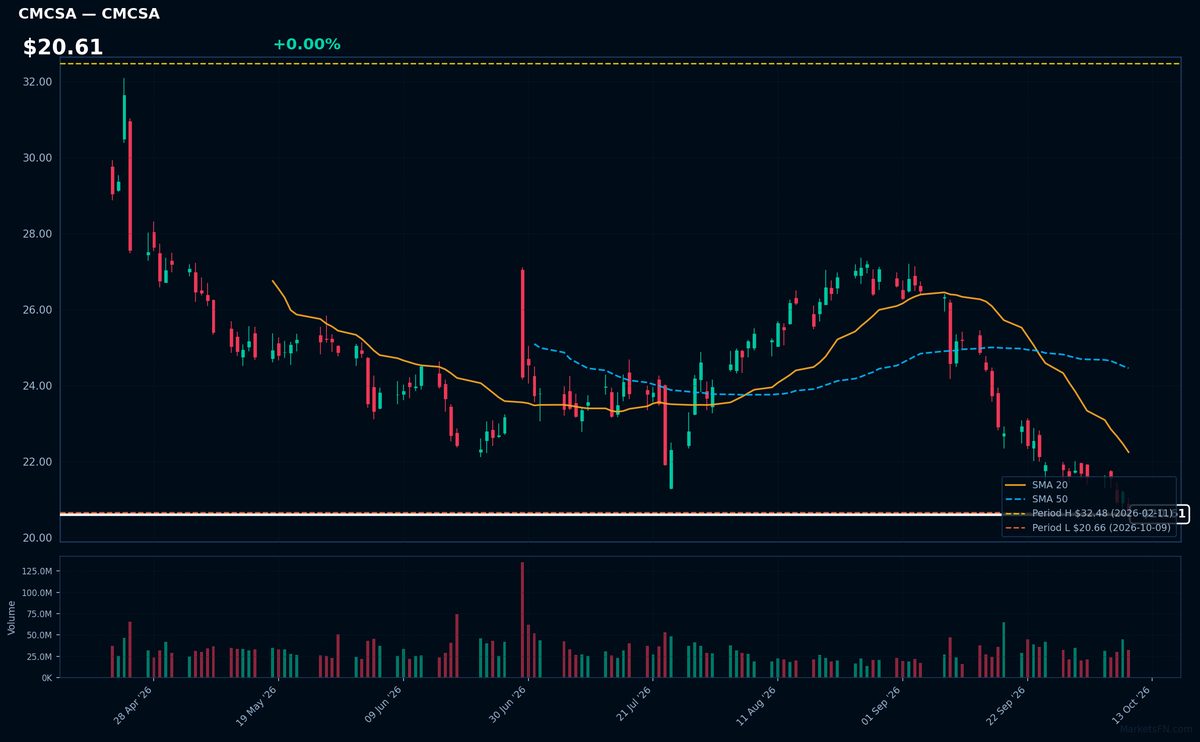
Task: Click the 0K volume axis label
Action: pyautogui.click(x=46, y=678)
